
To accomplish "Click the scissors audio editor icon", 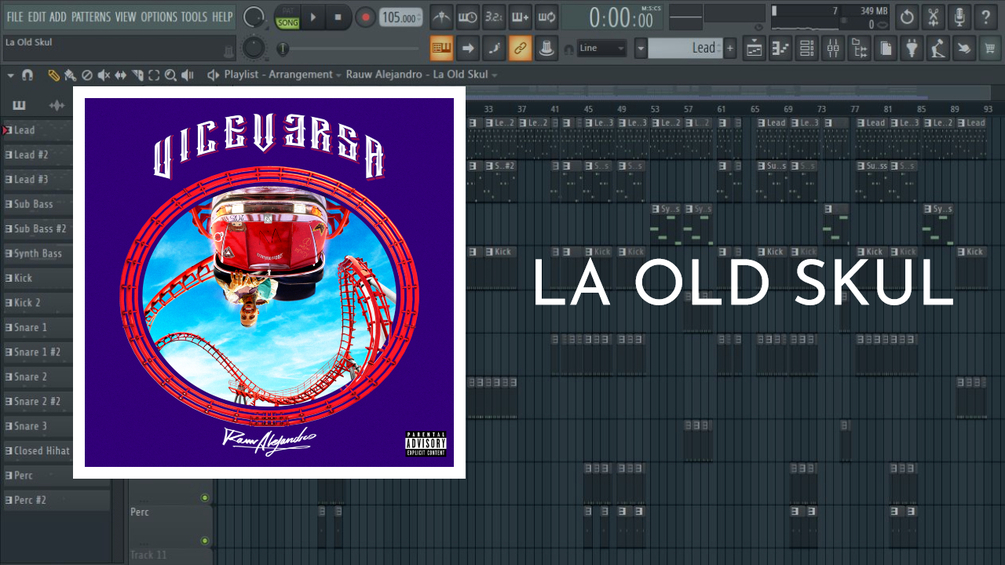I will pos(933,17).
